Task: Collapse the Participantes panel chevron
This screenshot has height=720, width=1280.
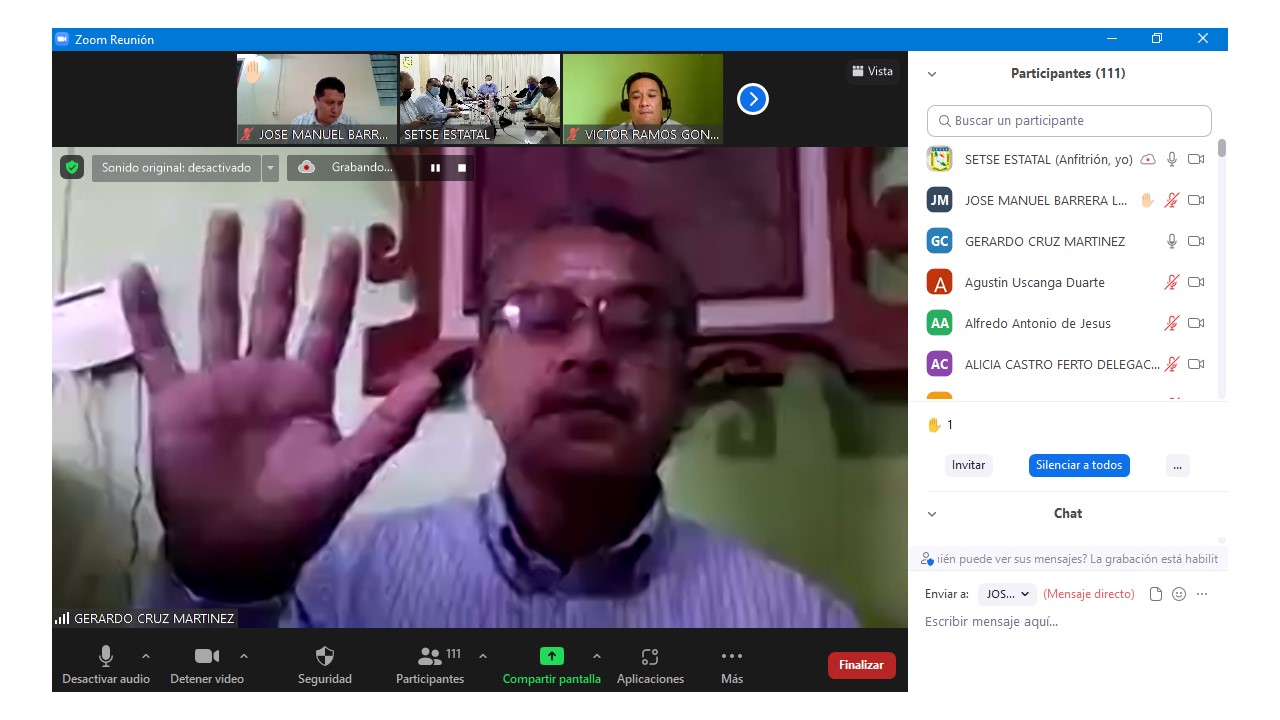Action: click(932, 74)
